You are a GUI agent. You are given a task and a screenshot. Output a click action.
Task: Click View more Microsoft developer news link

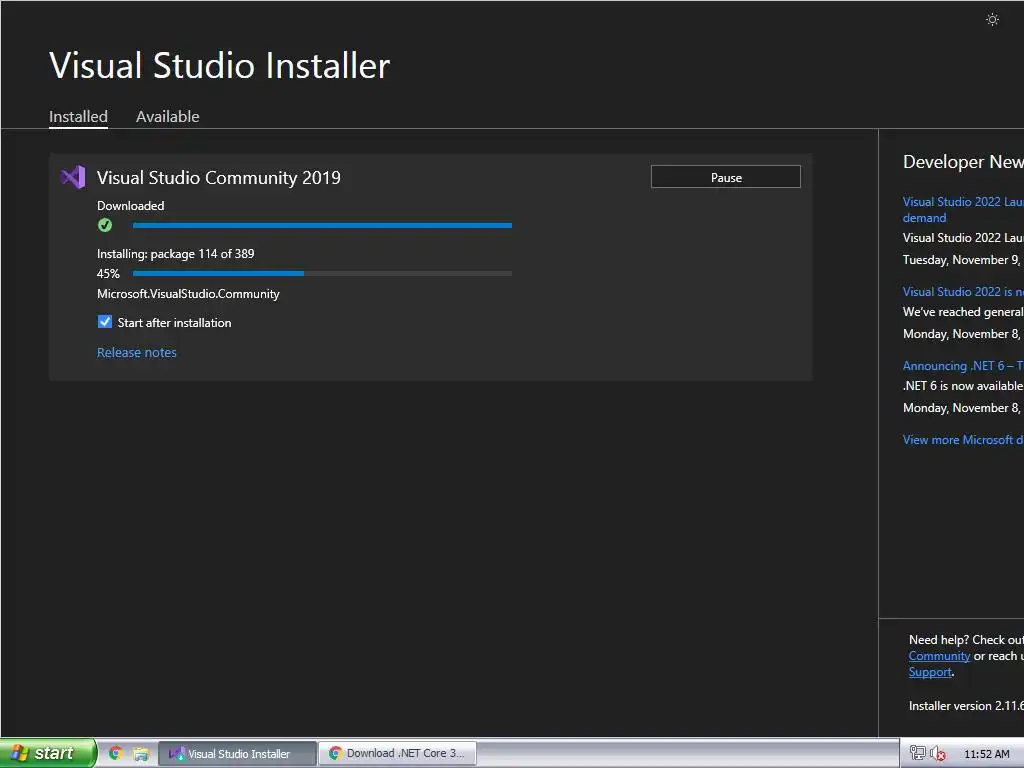pos(963,440)
